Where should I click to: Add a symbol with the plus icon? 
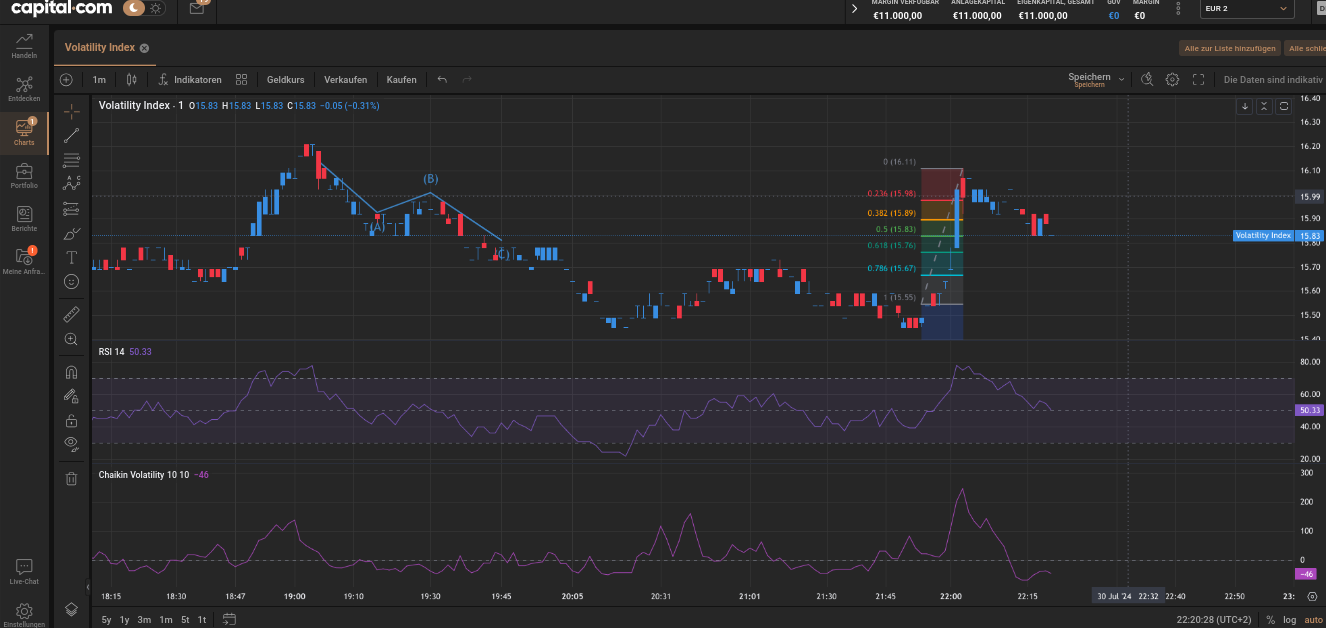(x=66, y=79)
